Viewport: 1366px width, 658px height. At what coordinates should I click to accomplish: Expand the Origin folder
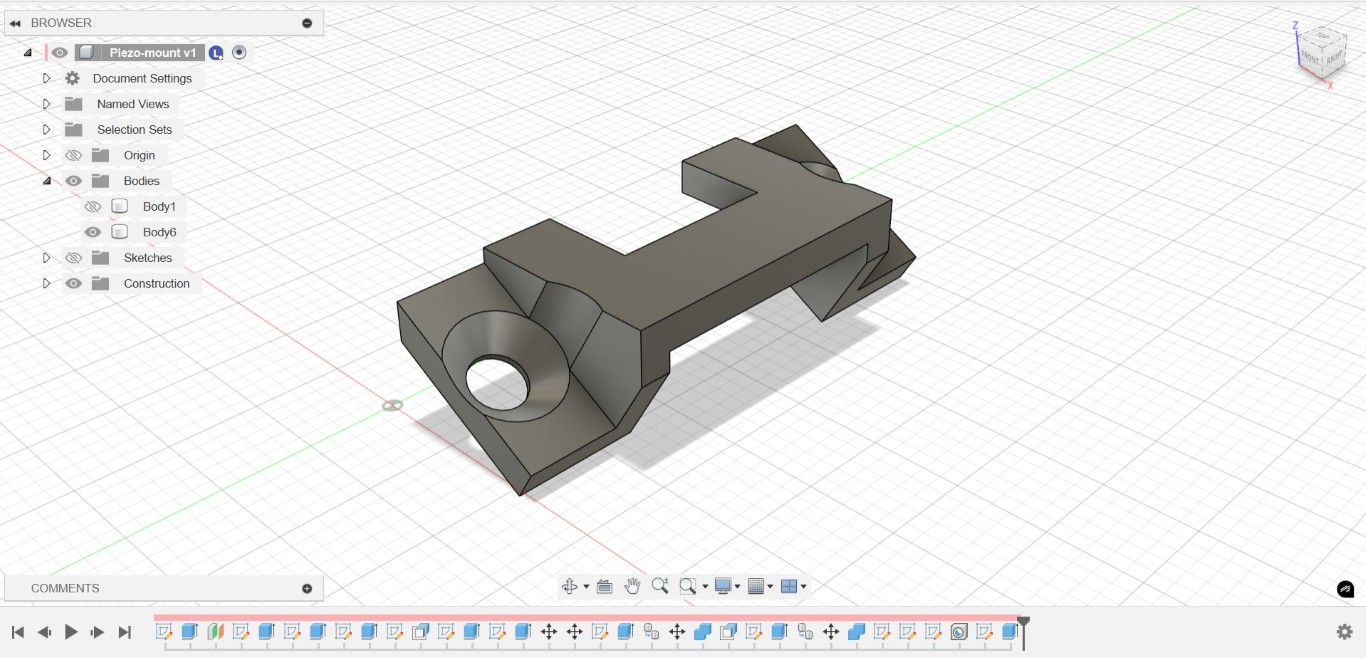(46, 156)
